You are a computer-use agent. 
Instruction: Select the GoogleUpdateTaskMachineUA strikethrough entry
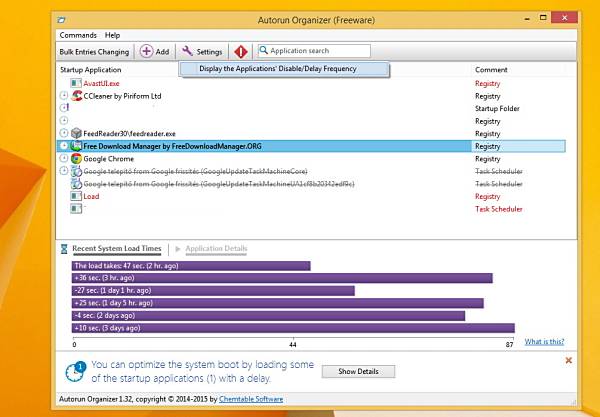[219, 184]
